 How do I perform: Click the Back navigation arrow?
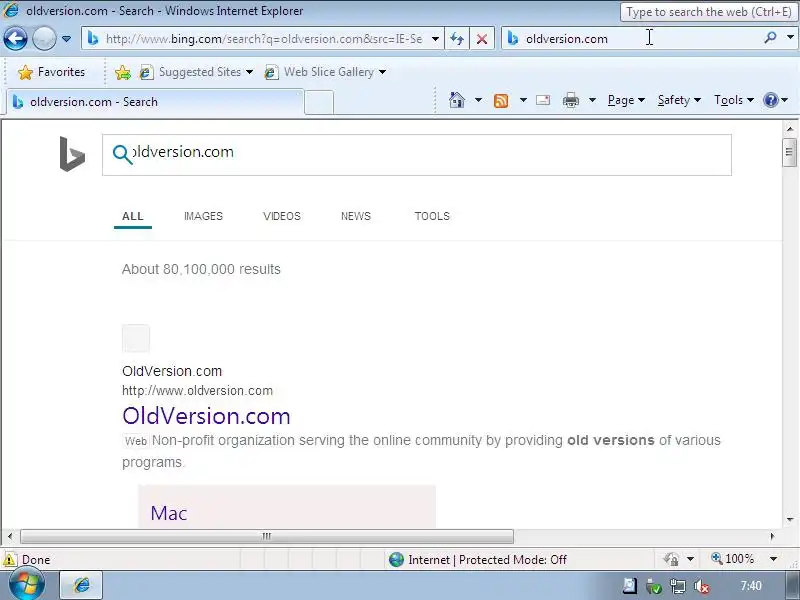click(15, 38)
